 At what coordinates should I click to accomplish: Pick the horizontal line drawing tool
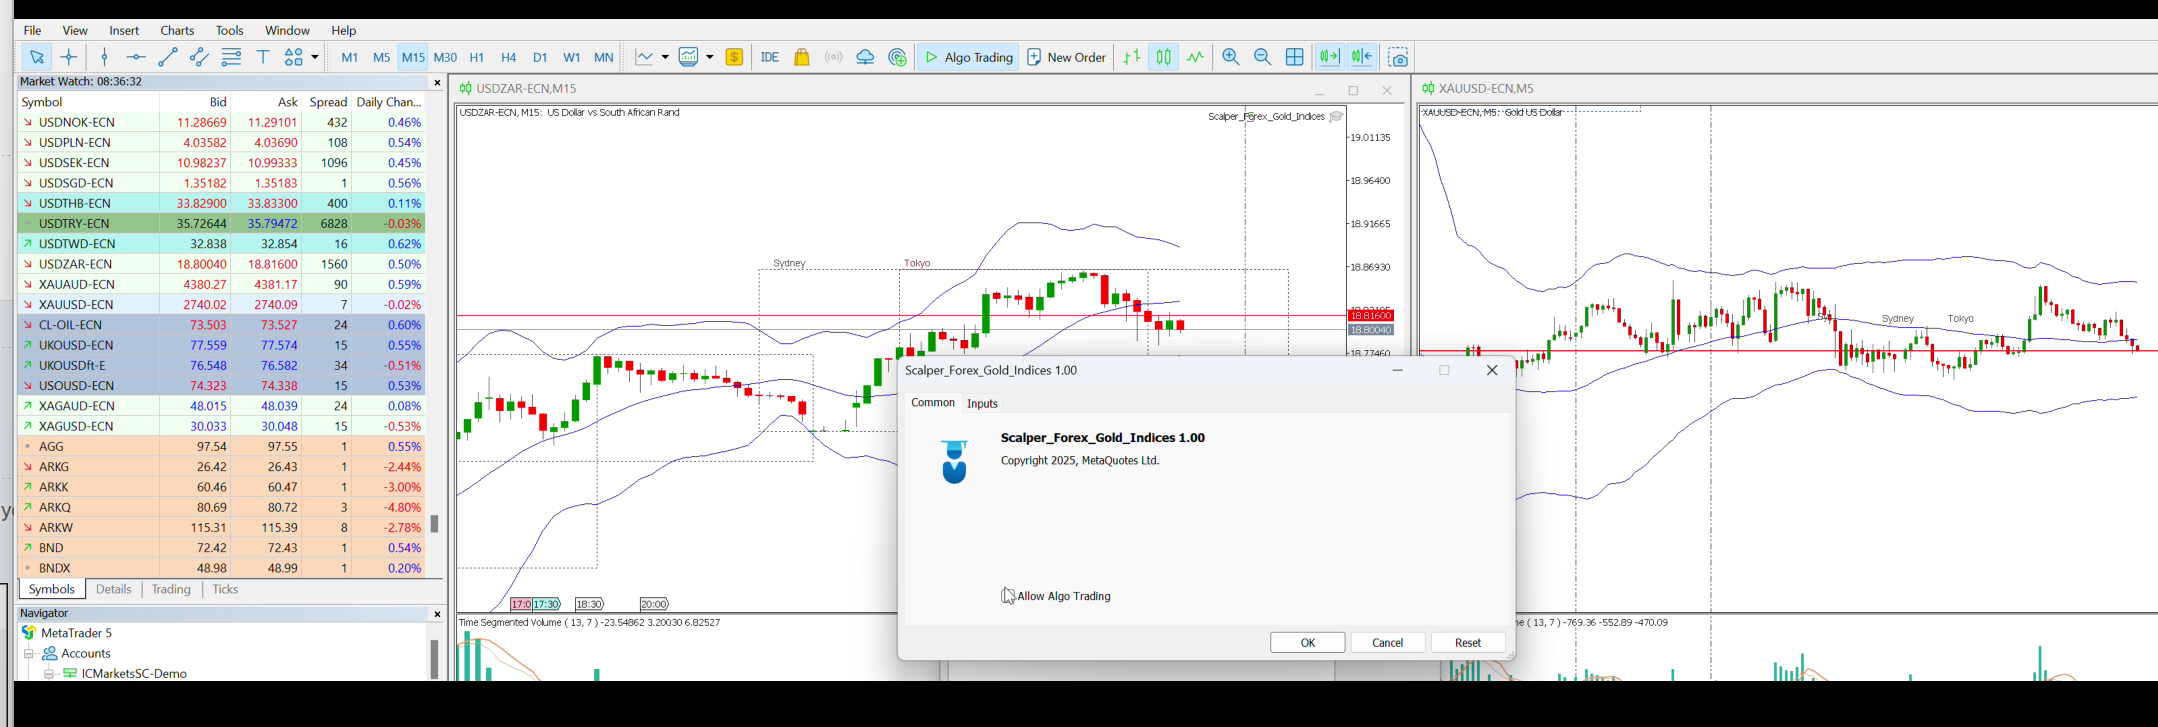[x=136, y=57]
